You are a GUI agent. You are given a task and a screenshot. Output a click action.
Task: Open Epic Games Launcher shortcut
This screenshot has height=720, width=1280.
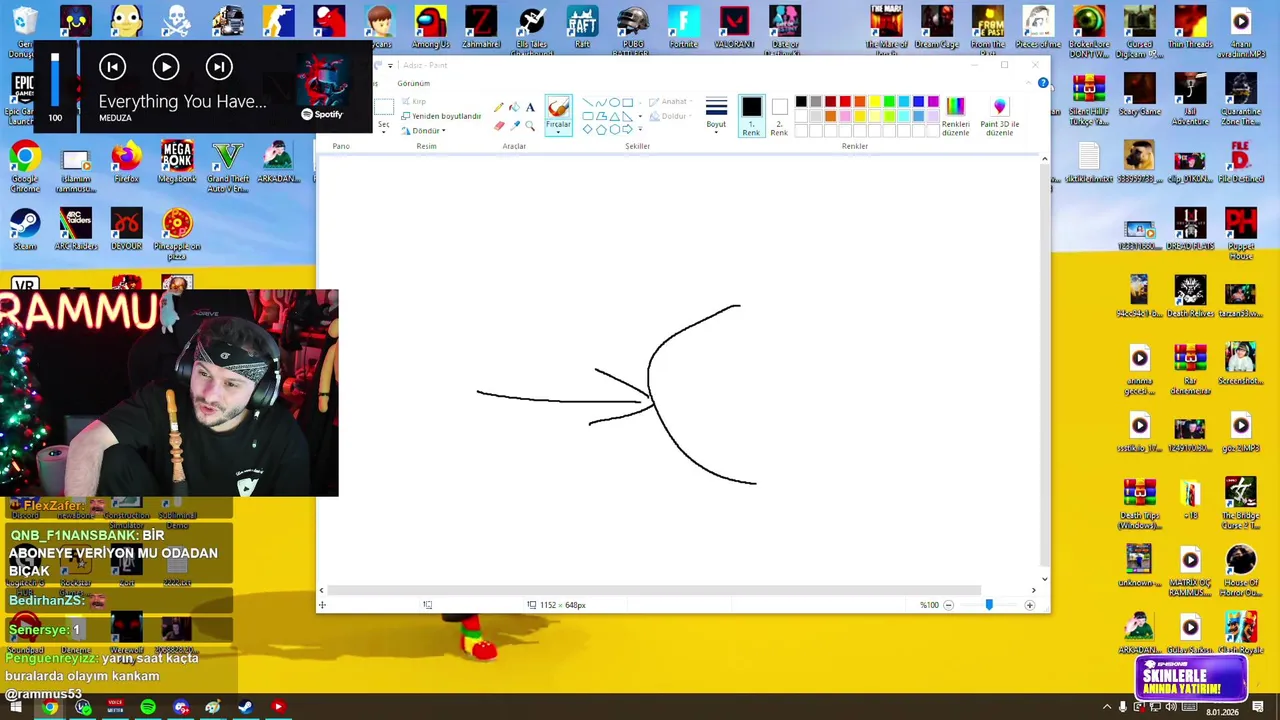[x=22, y=99]
